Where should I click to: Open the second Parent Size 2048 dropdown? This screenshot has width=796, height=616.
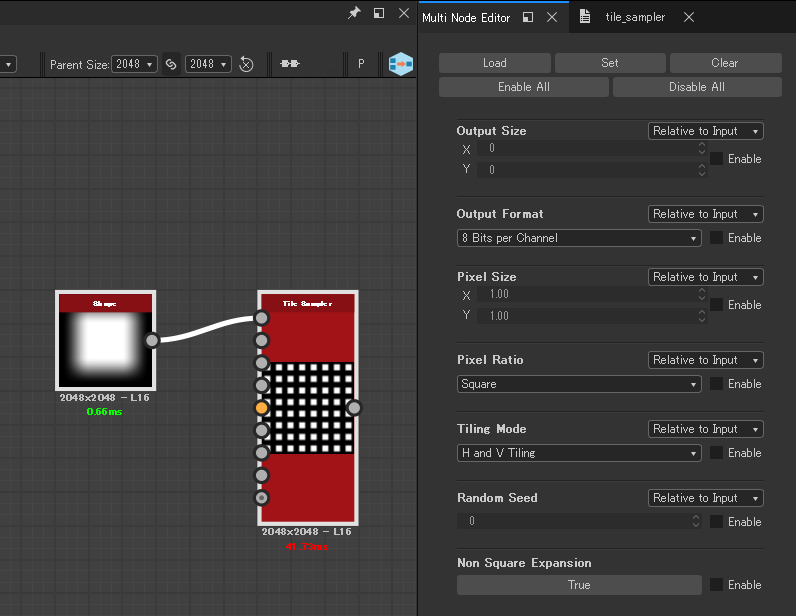click(209, 64)
